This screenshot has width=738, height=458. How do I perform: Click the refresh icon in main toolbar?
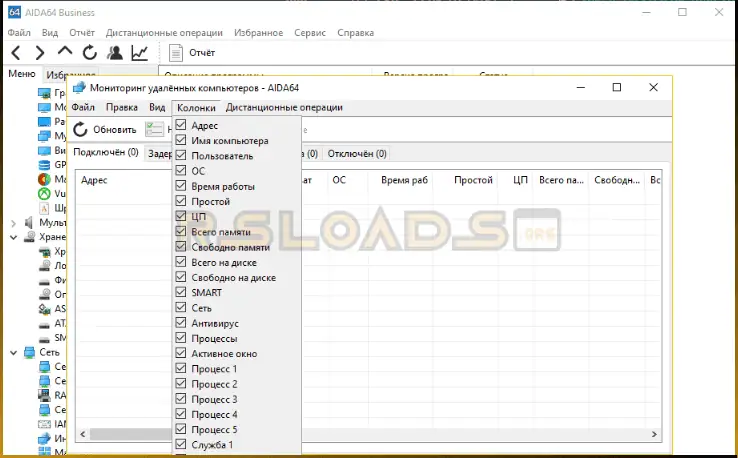[x=90, y=52]
